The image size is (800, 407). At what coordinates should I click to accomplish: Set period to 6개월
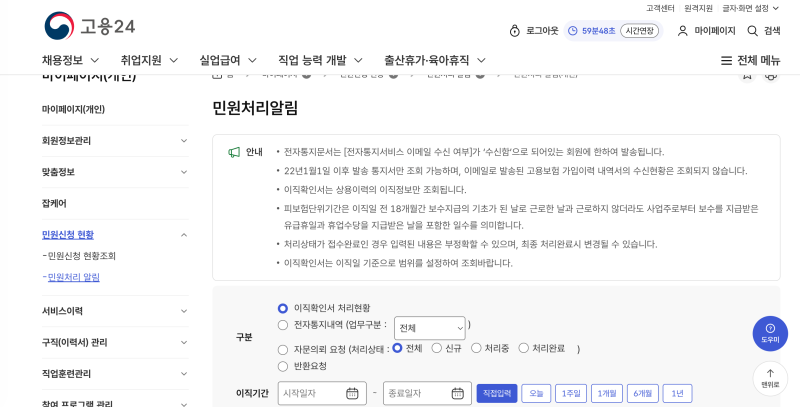click(642, 393)
